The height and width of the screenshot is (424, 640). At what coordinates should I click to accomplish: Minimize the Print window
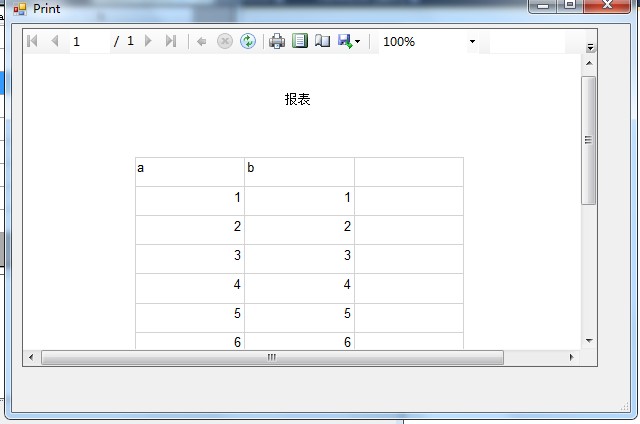pyautogui.click(x=543, y=5)
